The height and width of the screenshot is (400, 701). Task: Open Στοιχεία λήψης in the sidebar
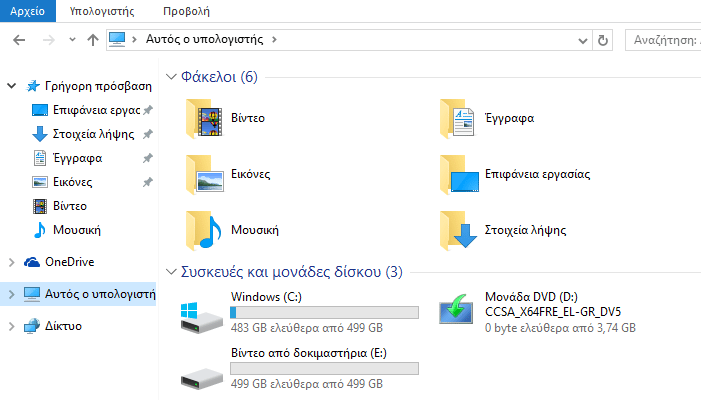tap(93, 134)
